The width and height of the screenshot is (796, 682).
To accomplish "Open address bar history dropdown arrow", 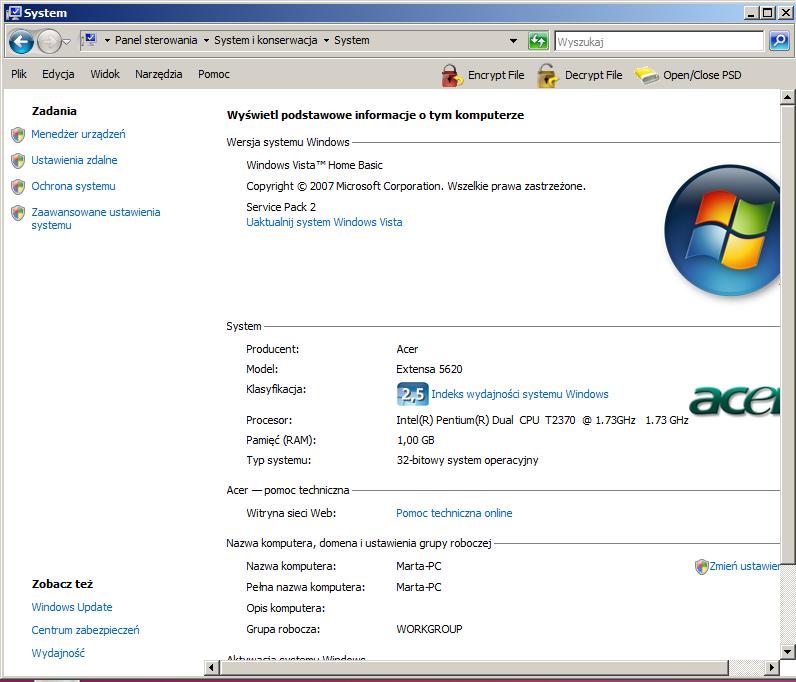I will pos(513,41).
